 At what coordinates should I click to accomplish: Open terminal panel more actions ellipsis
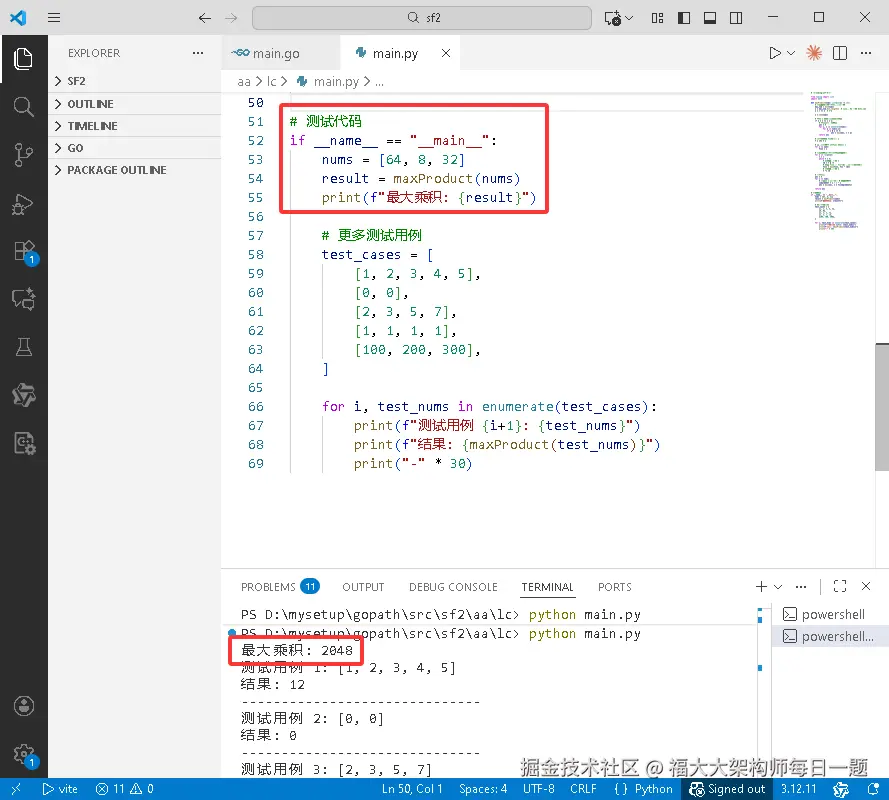(x=801, y=586)
